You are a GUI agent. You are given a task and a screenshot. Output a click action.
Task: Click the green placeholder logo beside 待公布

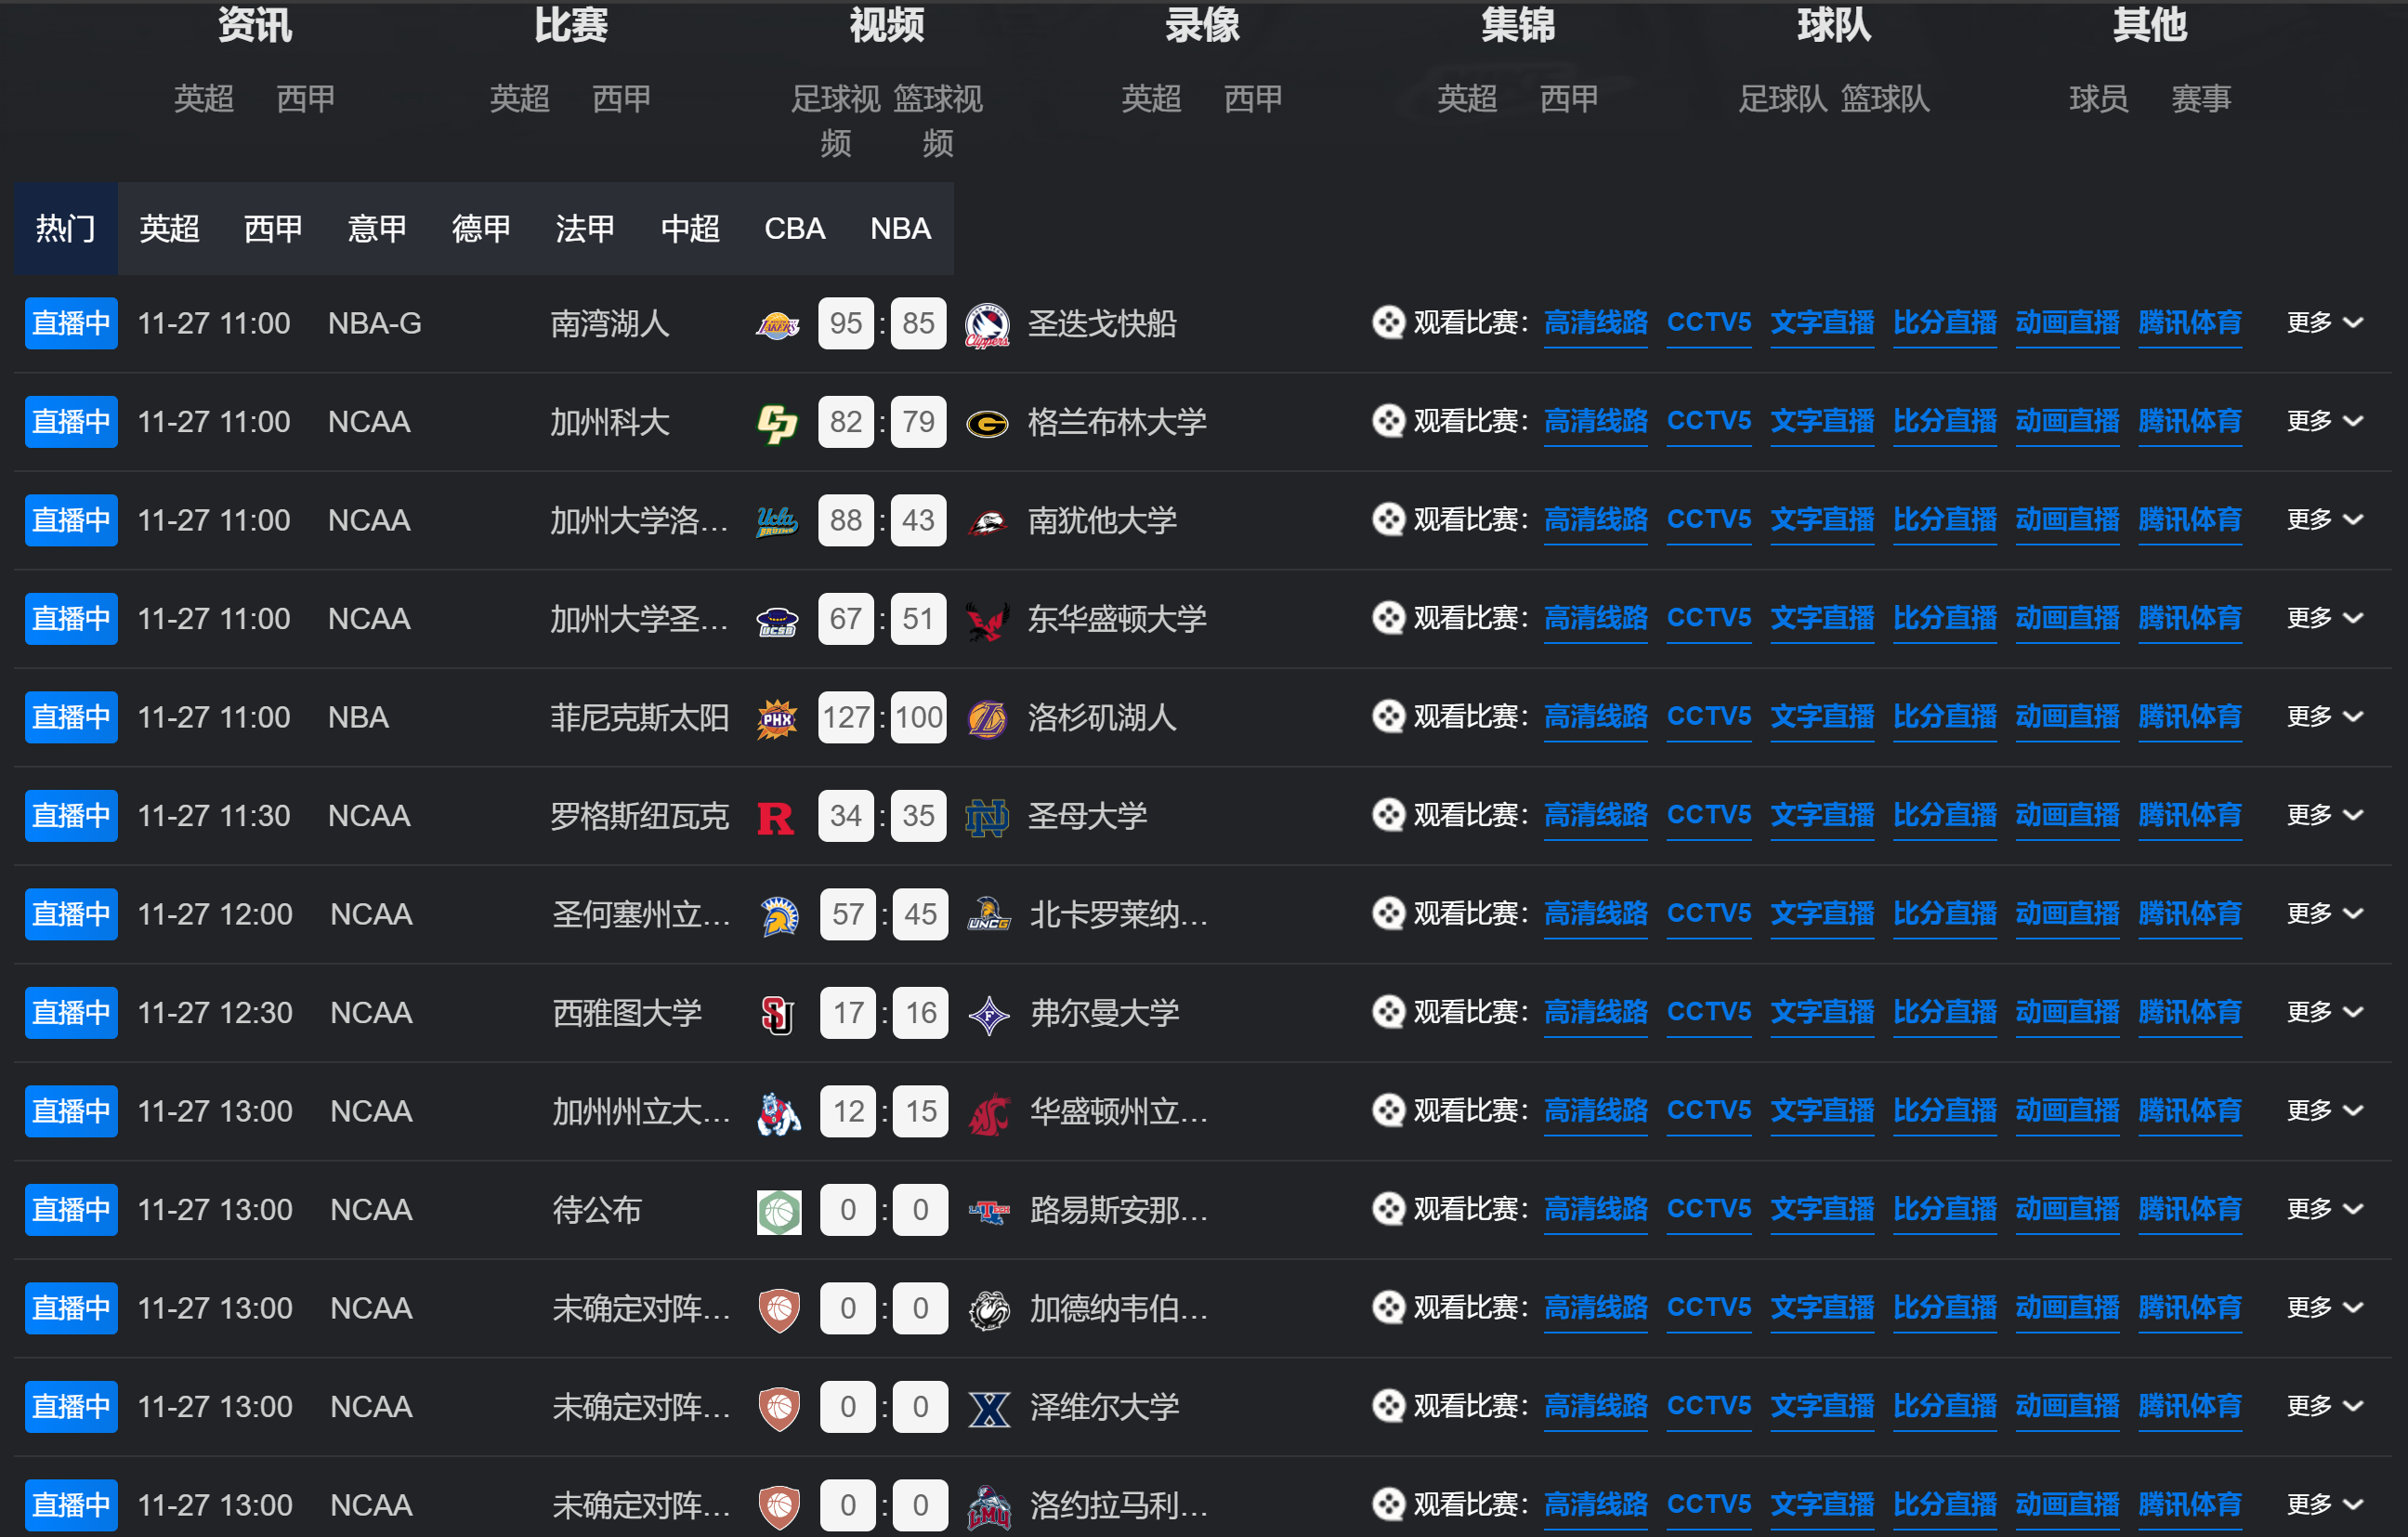[x=779, y=1210]
